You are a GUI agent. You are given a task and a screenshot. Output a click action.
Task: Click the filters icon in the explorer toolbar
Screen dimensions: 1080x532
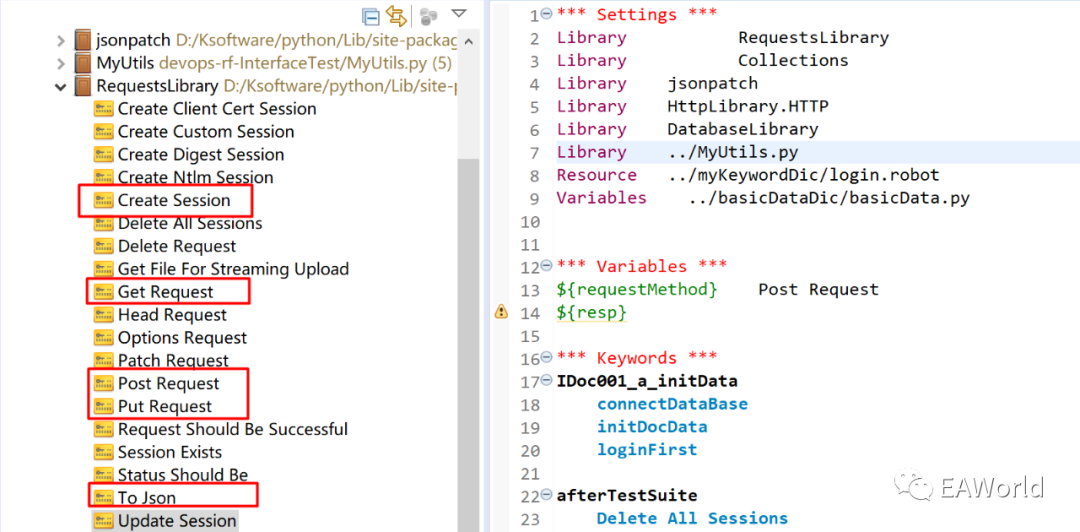(x=429, y=15)
